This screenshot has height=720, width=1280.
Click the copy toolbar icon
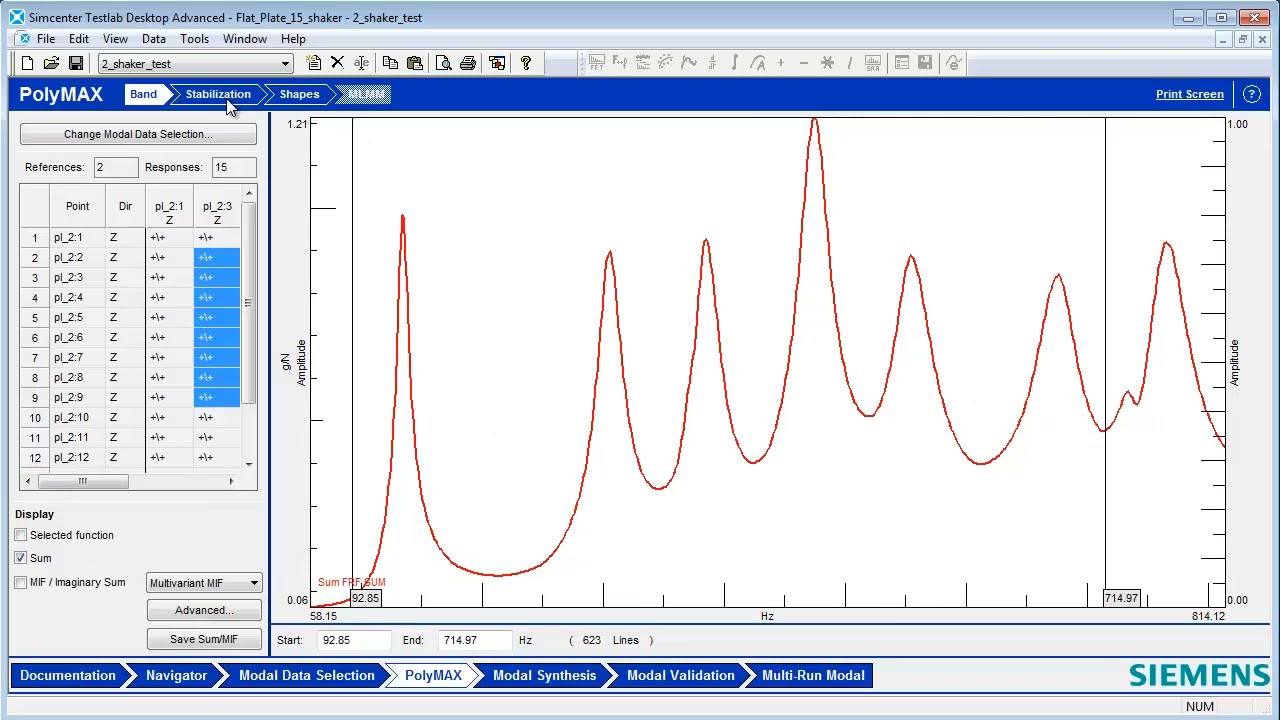390,63
